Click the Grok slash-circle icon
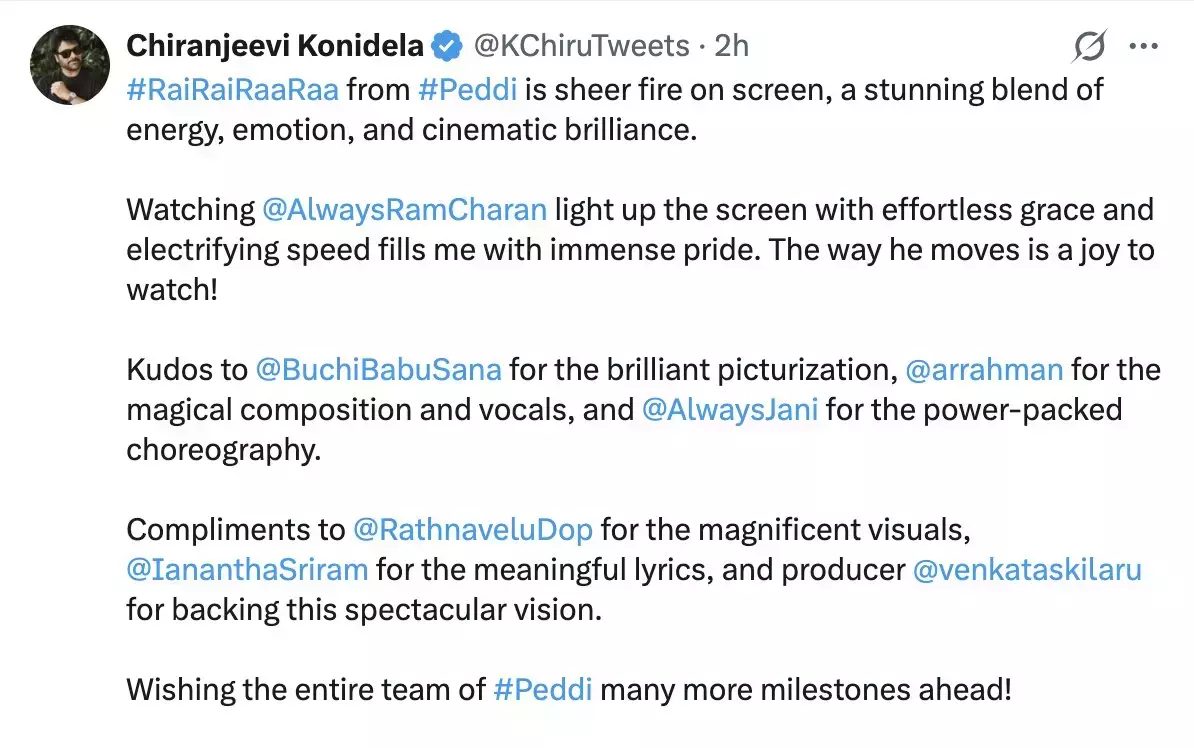 1090,46
